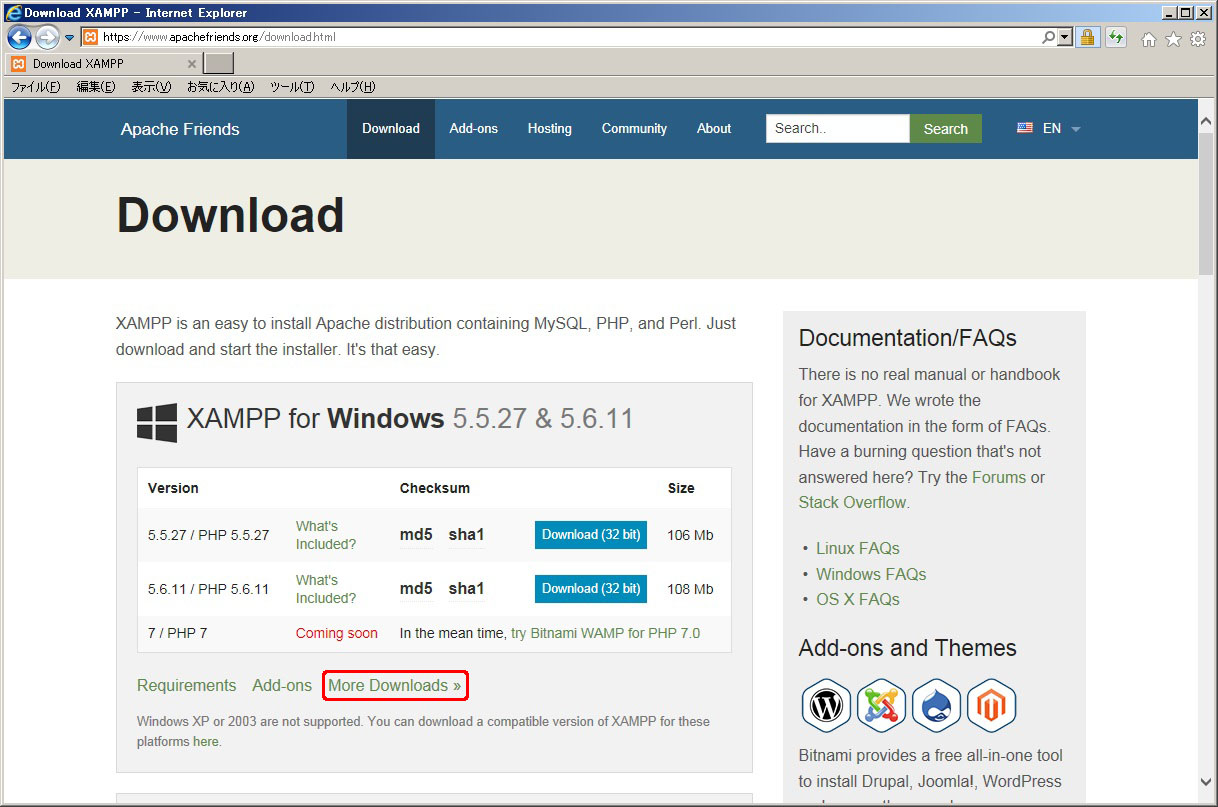This screenshot has width=1218, height=807.
Task: Open the Add-ons navigation tab
Action: [473, 129]
